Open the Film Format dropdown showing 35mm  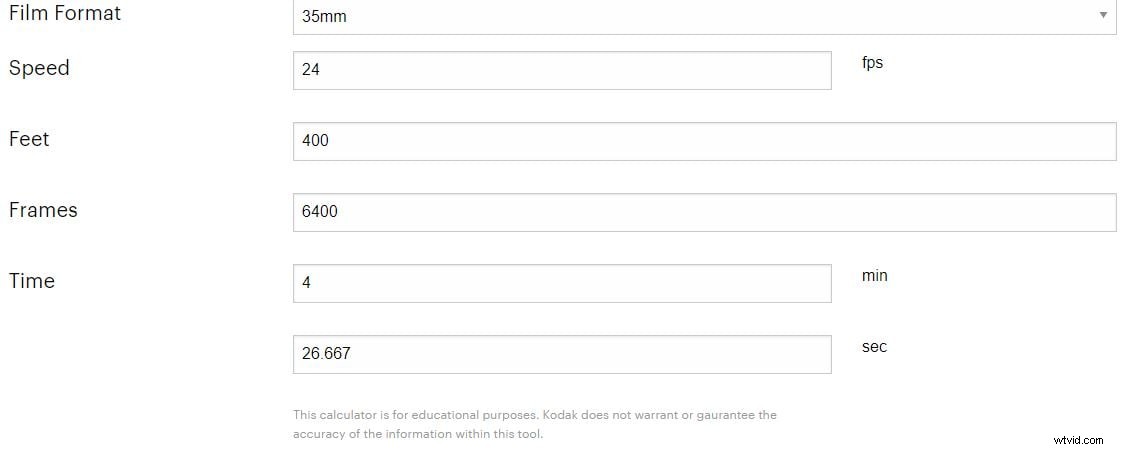tap(700, 16)
